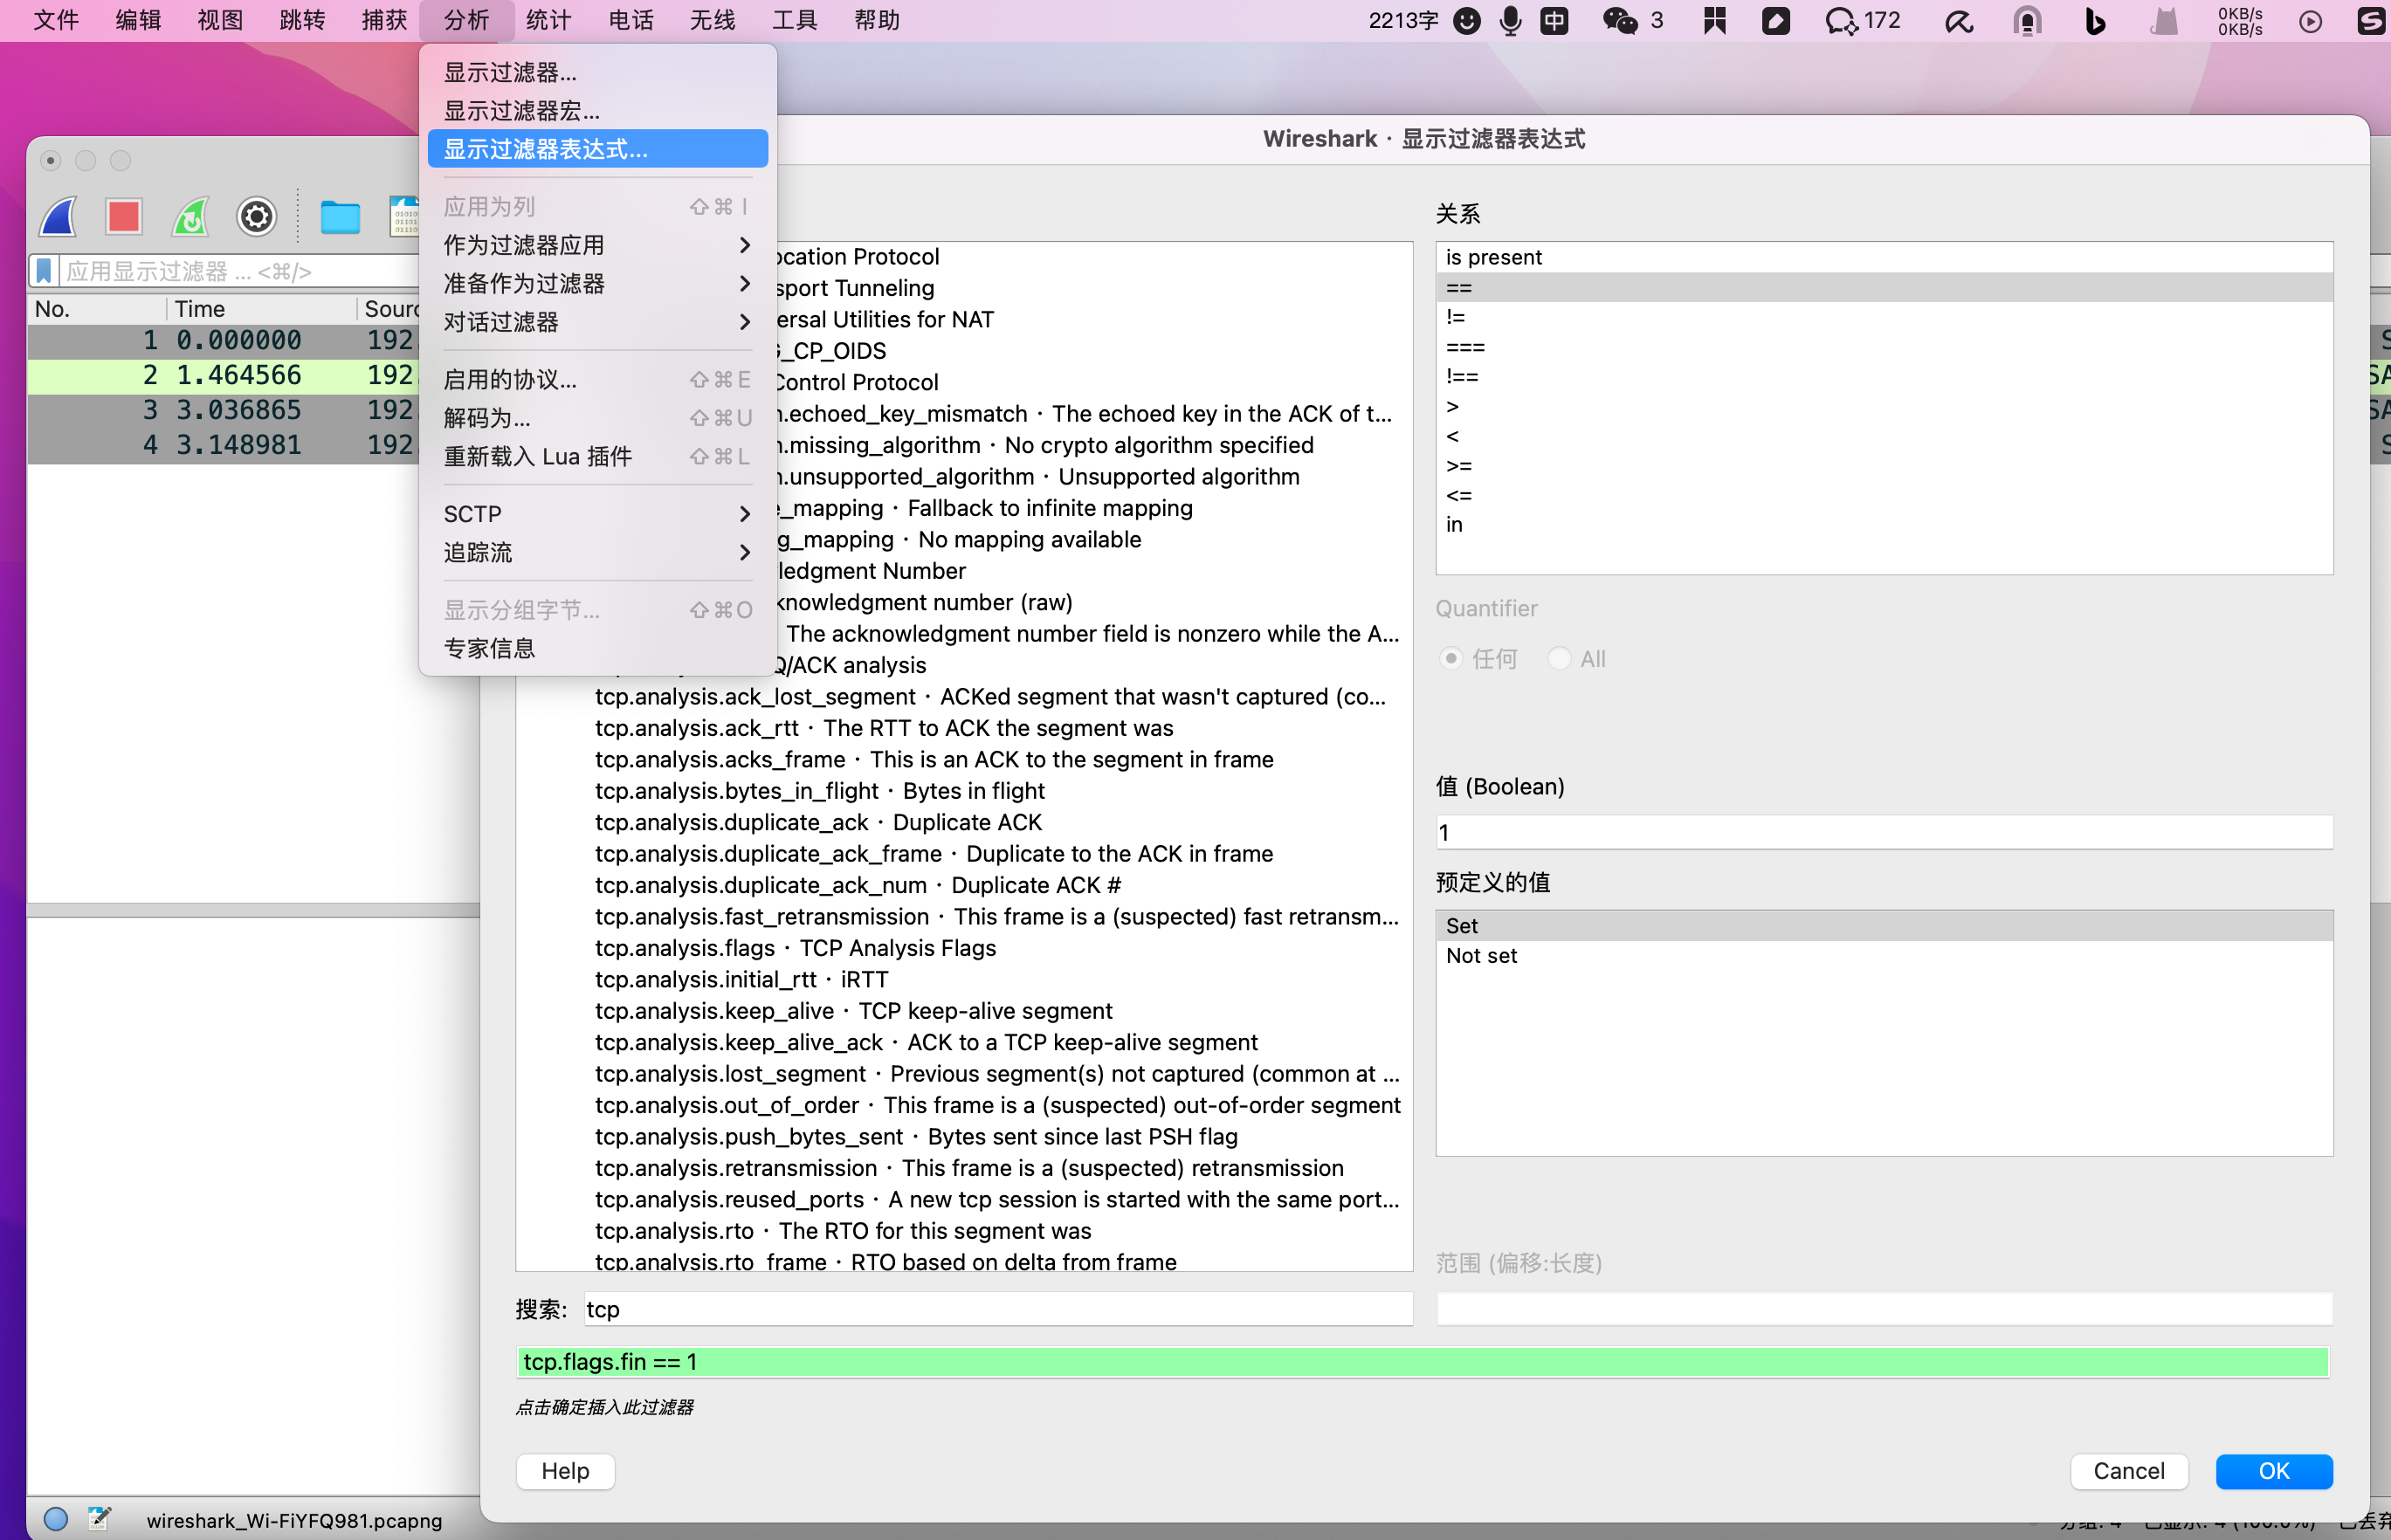Click the green restart capture icon
2391x1540 pixels.
click(190, 217)
